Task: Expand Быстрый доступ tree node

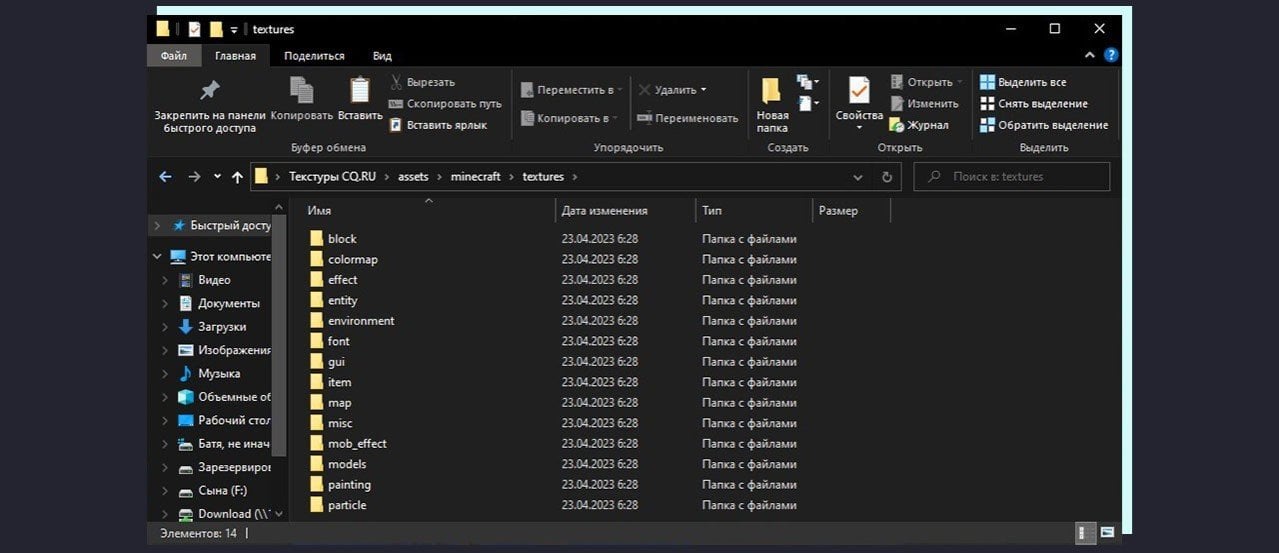Action: click(x=157, y=226)
